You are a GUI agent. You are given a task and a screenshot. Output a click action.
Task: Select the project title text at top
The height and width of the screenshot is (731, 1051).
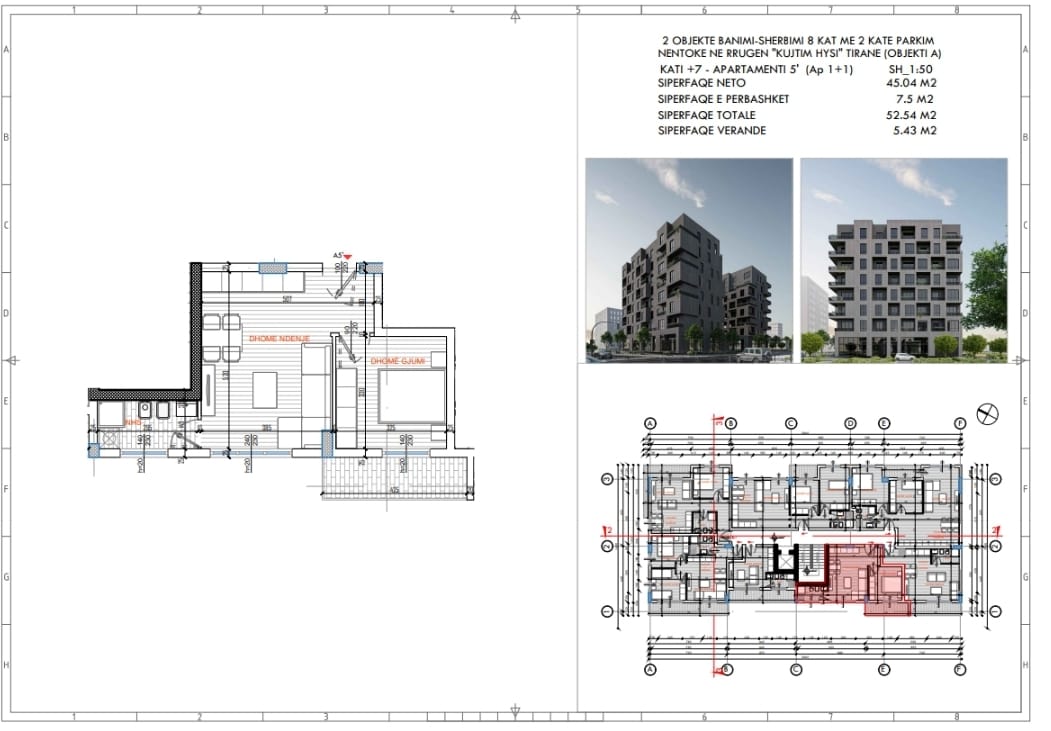pos(795,46)
